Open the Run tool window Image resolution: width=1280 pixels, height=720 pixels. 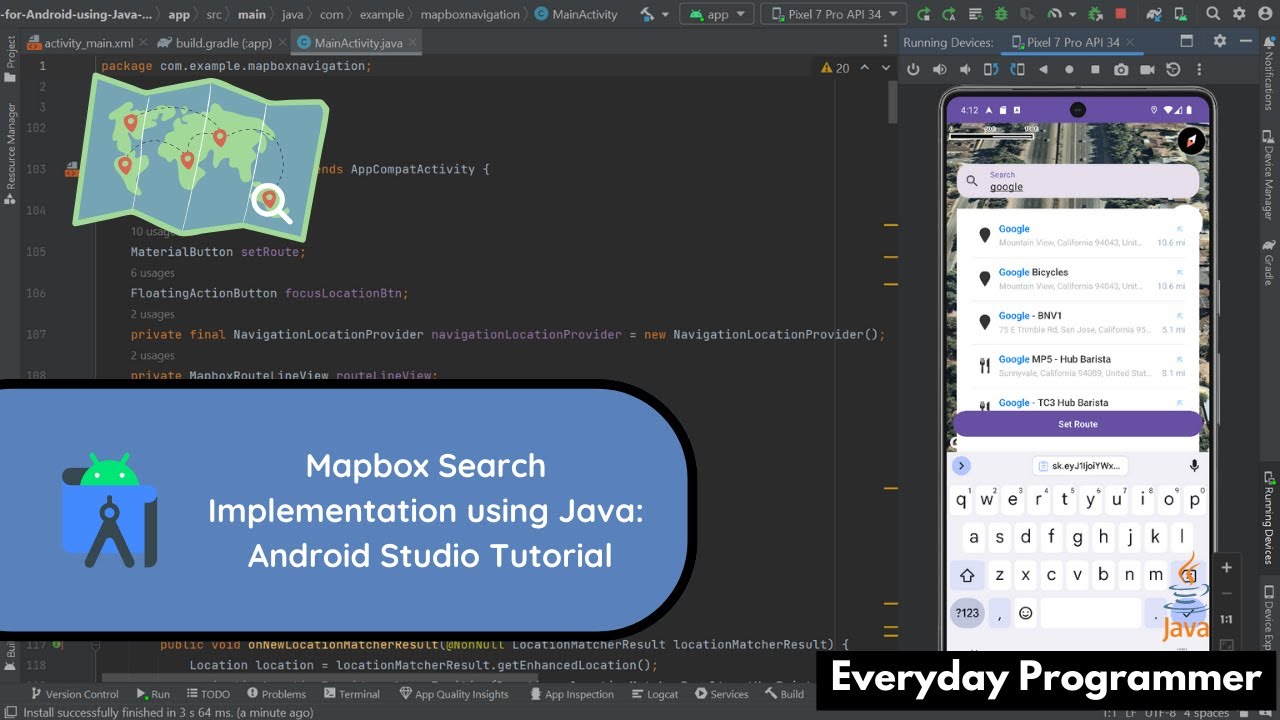pos(152,694)
